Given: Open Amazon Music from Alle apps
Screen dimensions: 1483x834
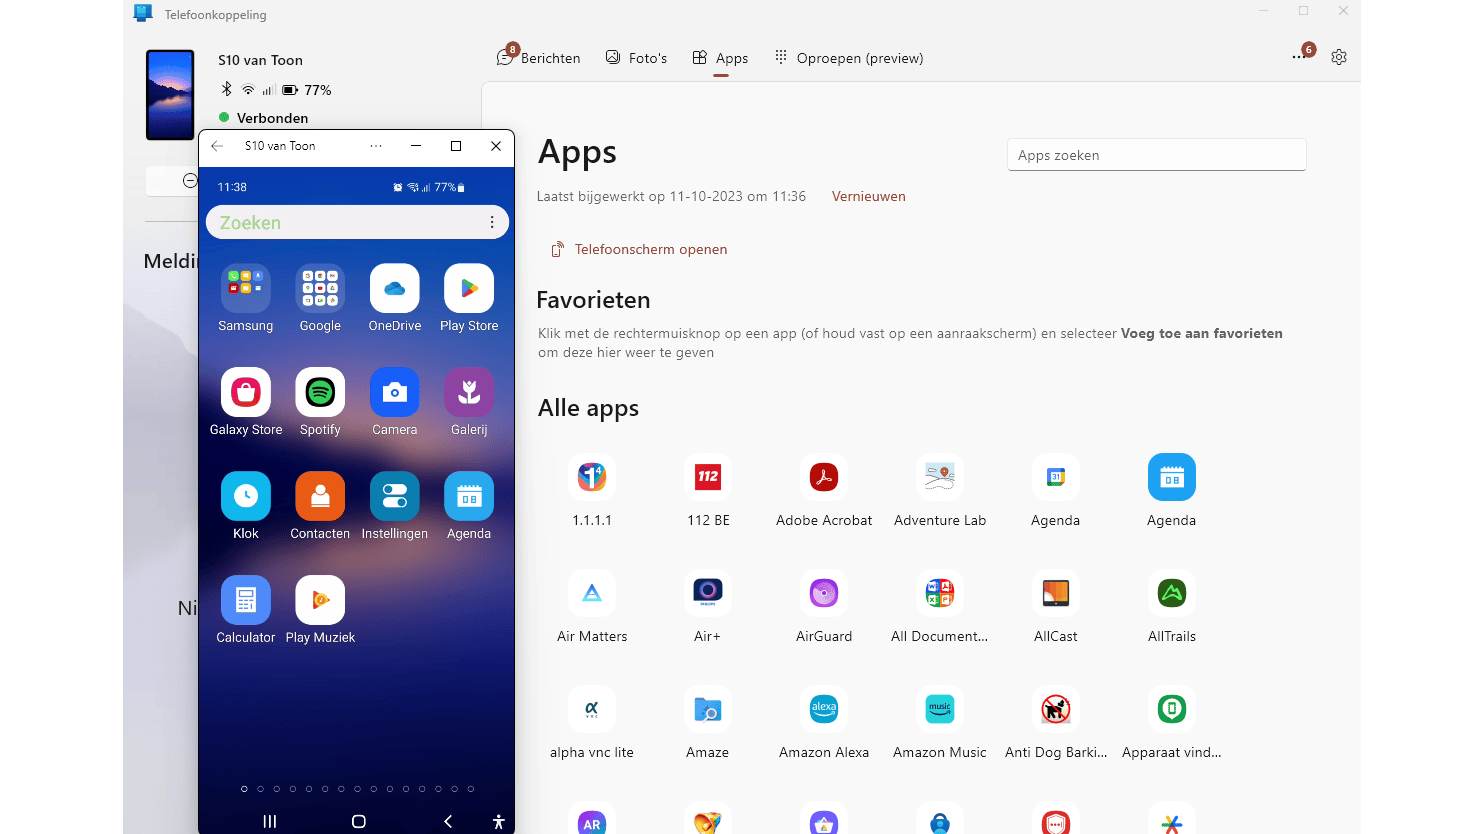Looking at the screenshot, I should pyautogui.click(x=940, y=710).
